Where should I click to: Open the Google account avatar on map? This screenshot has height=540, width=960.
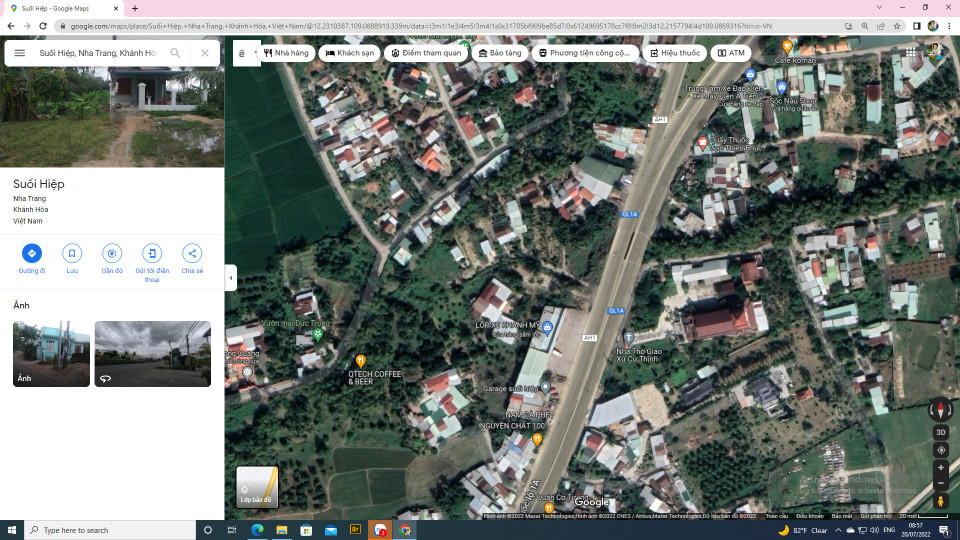[936, 51]
